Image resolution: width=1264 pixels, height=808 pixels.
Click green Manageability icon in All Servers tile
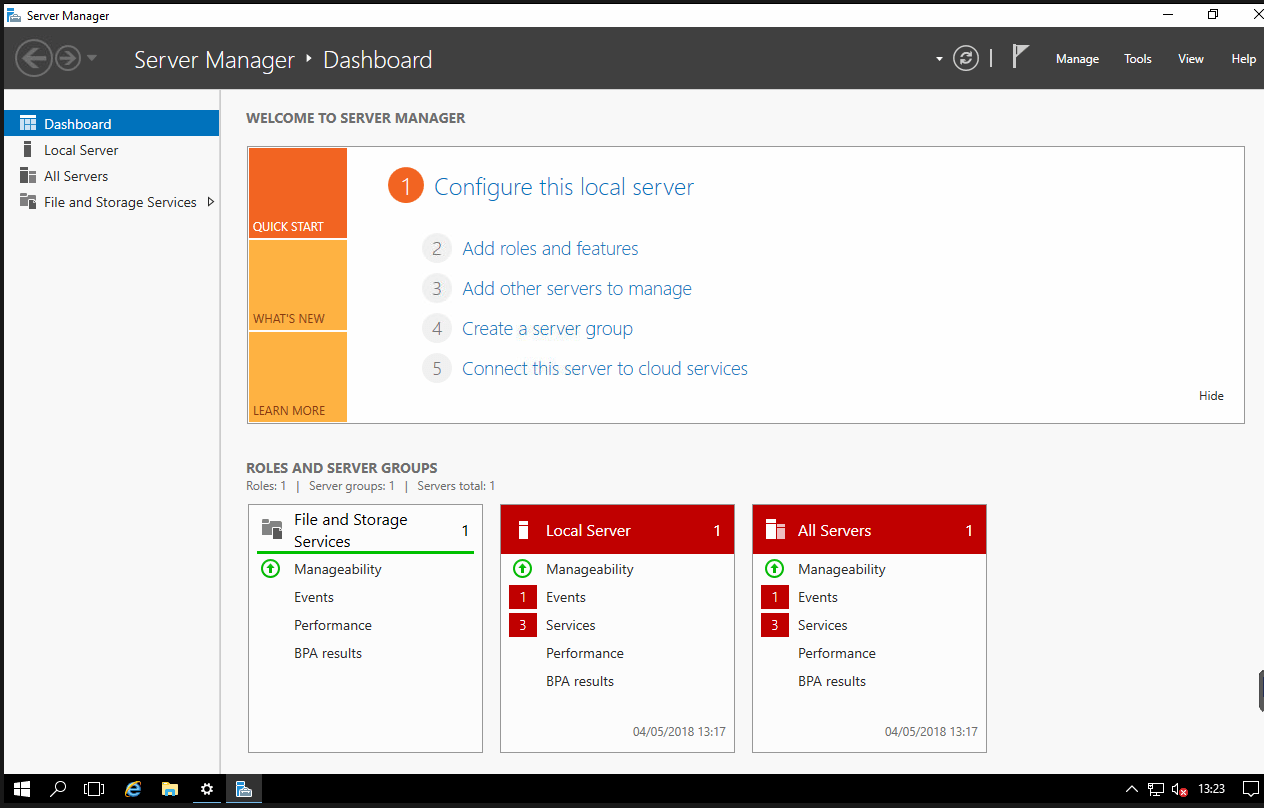tap(774, 569)
